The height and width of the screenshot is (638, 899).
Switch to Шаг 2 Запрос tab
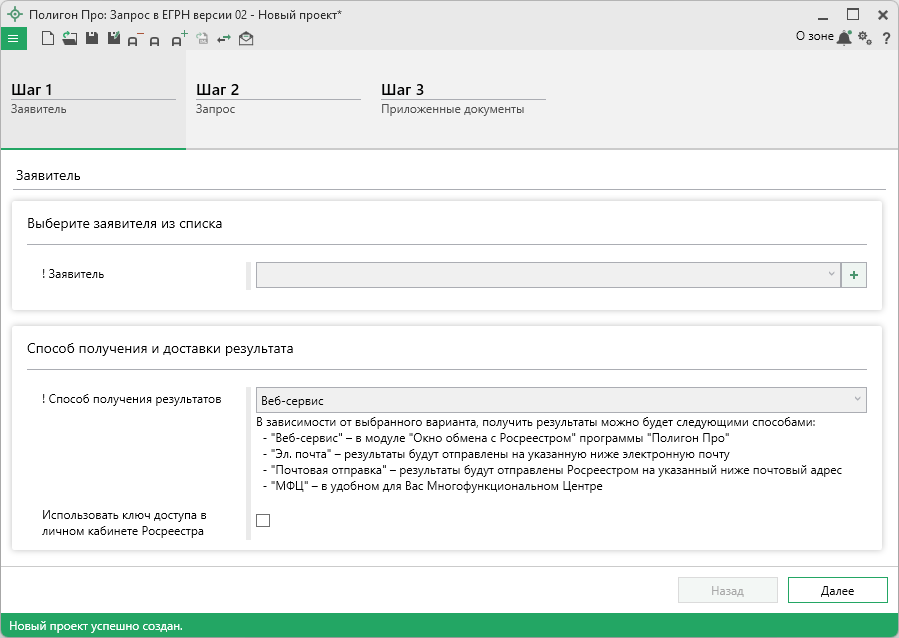pos(277,99)
